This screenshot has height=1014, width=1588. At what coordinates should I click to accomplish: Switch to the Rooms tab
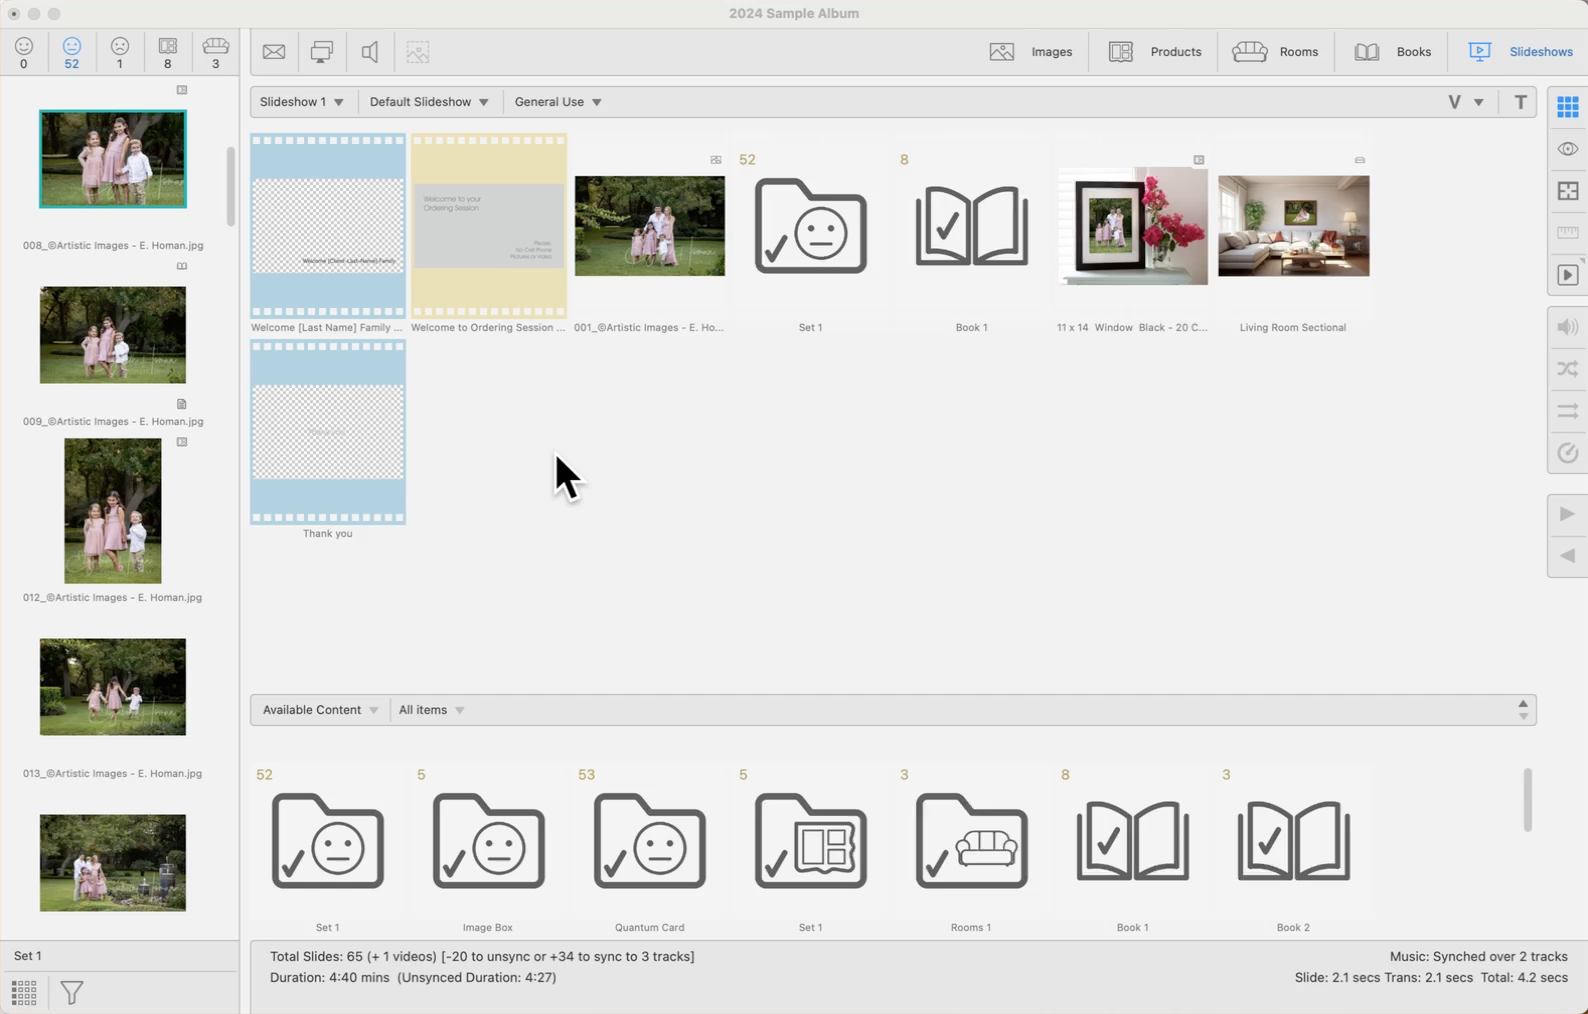pos(1275,52)
